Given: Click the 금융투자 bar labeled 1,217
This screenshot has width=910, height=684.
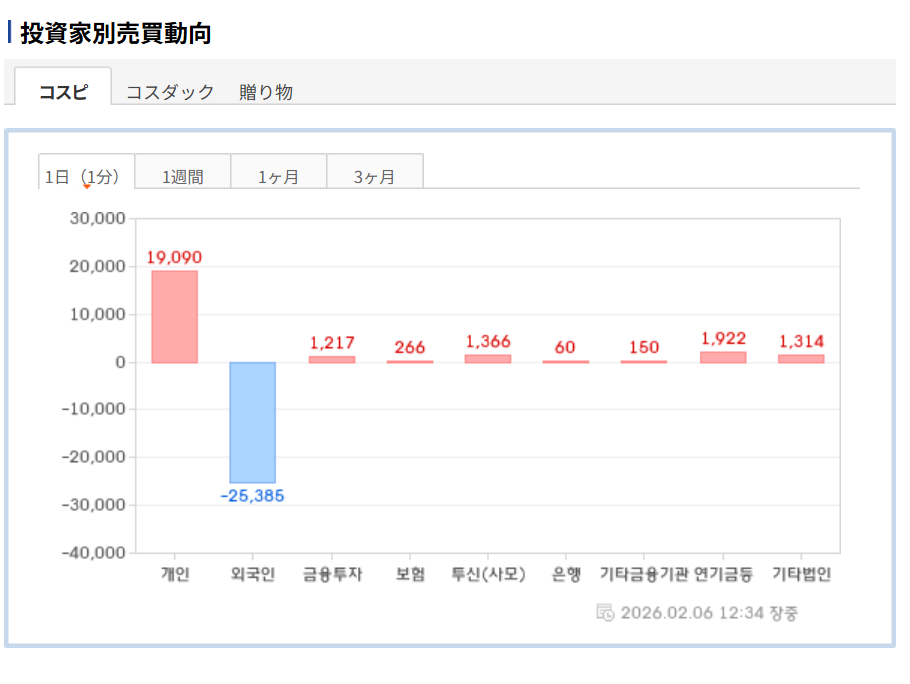Looking at the screenshot, I should pyautogui.click(x=332, y=359).
